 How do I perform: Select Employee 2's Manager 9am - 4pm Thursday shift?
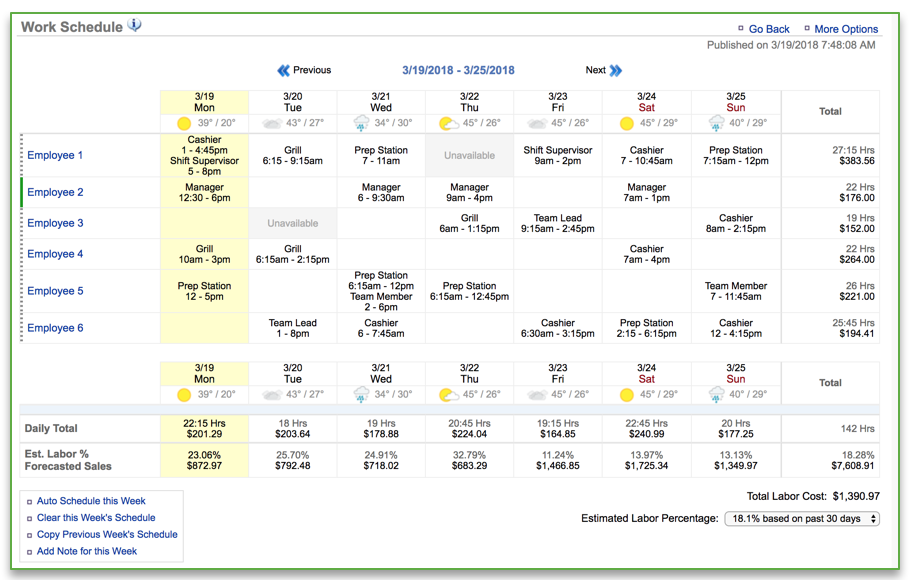(469, 193)
